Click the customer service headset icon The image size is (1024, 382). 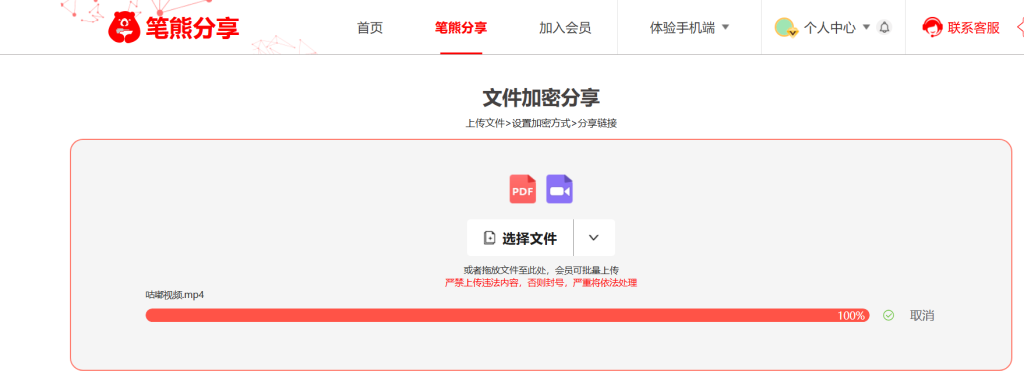tap(932, 27)
